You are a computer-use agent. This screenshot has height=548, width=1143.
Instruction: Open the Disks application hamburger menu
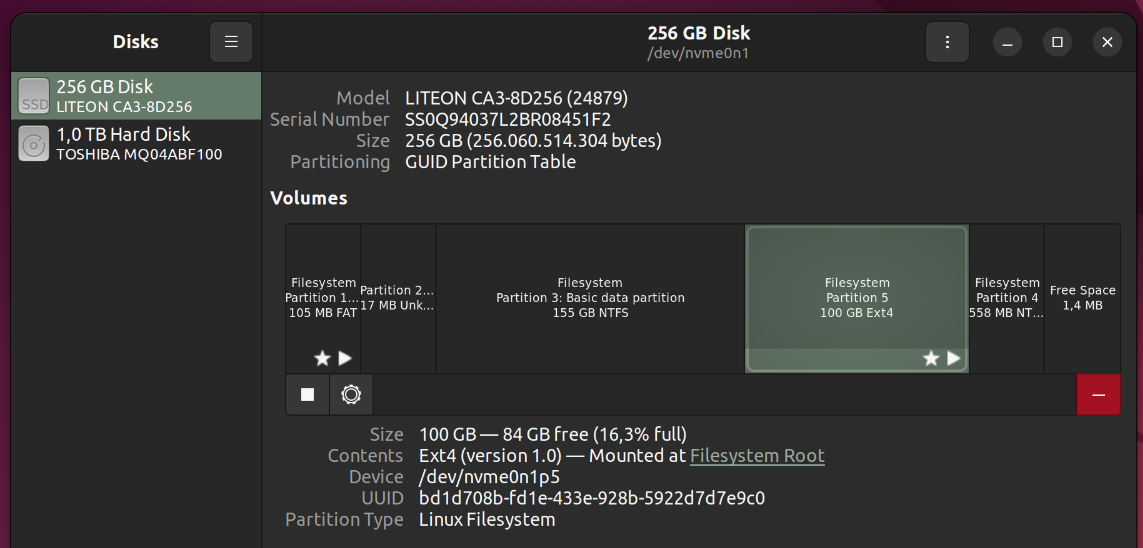point(231,42)
